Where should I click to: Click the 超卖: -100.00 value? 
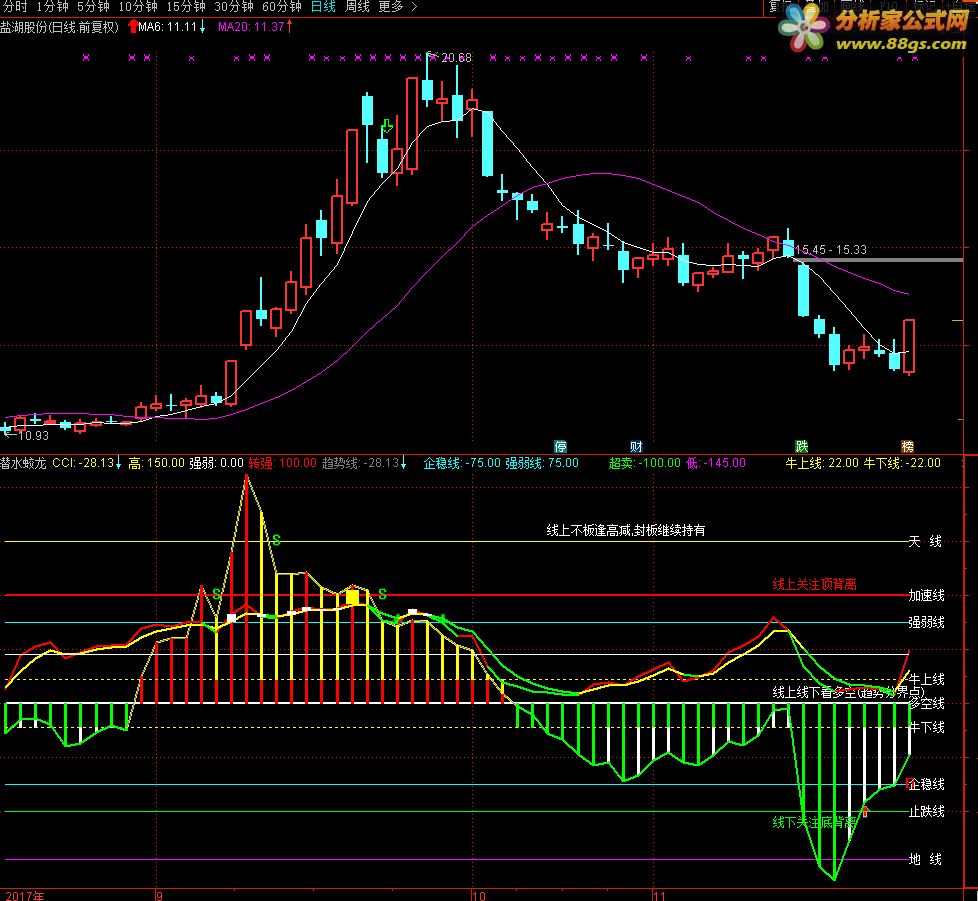pos(645,463)
